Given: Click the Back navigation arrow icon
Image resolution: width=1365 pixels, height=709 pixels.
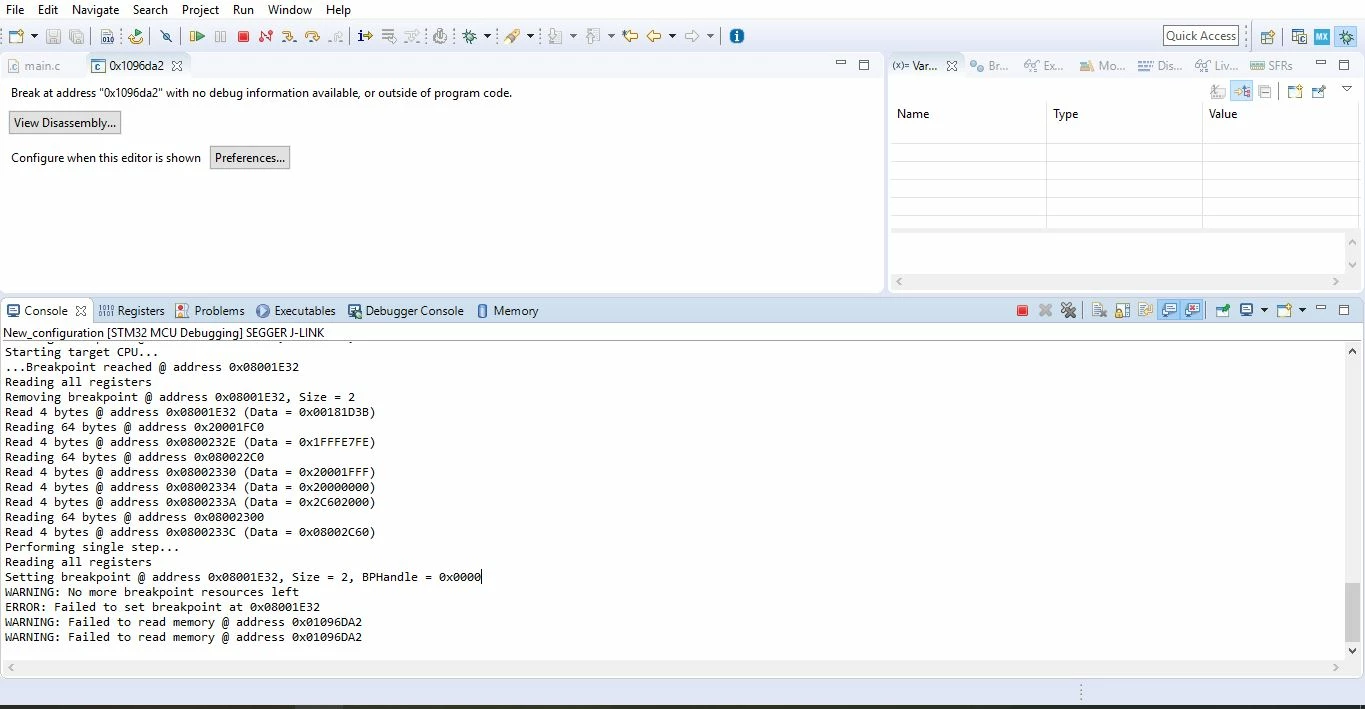Looking at the screenshot, I should 653,36.
